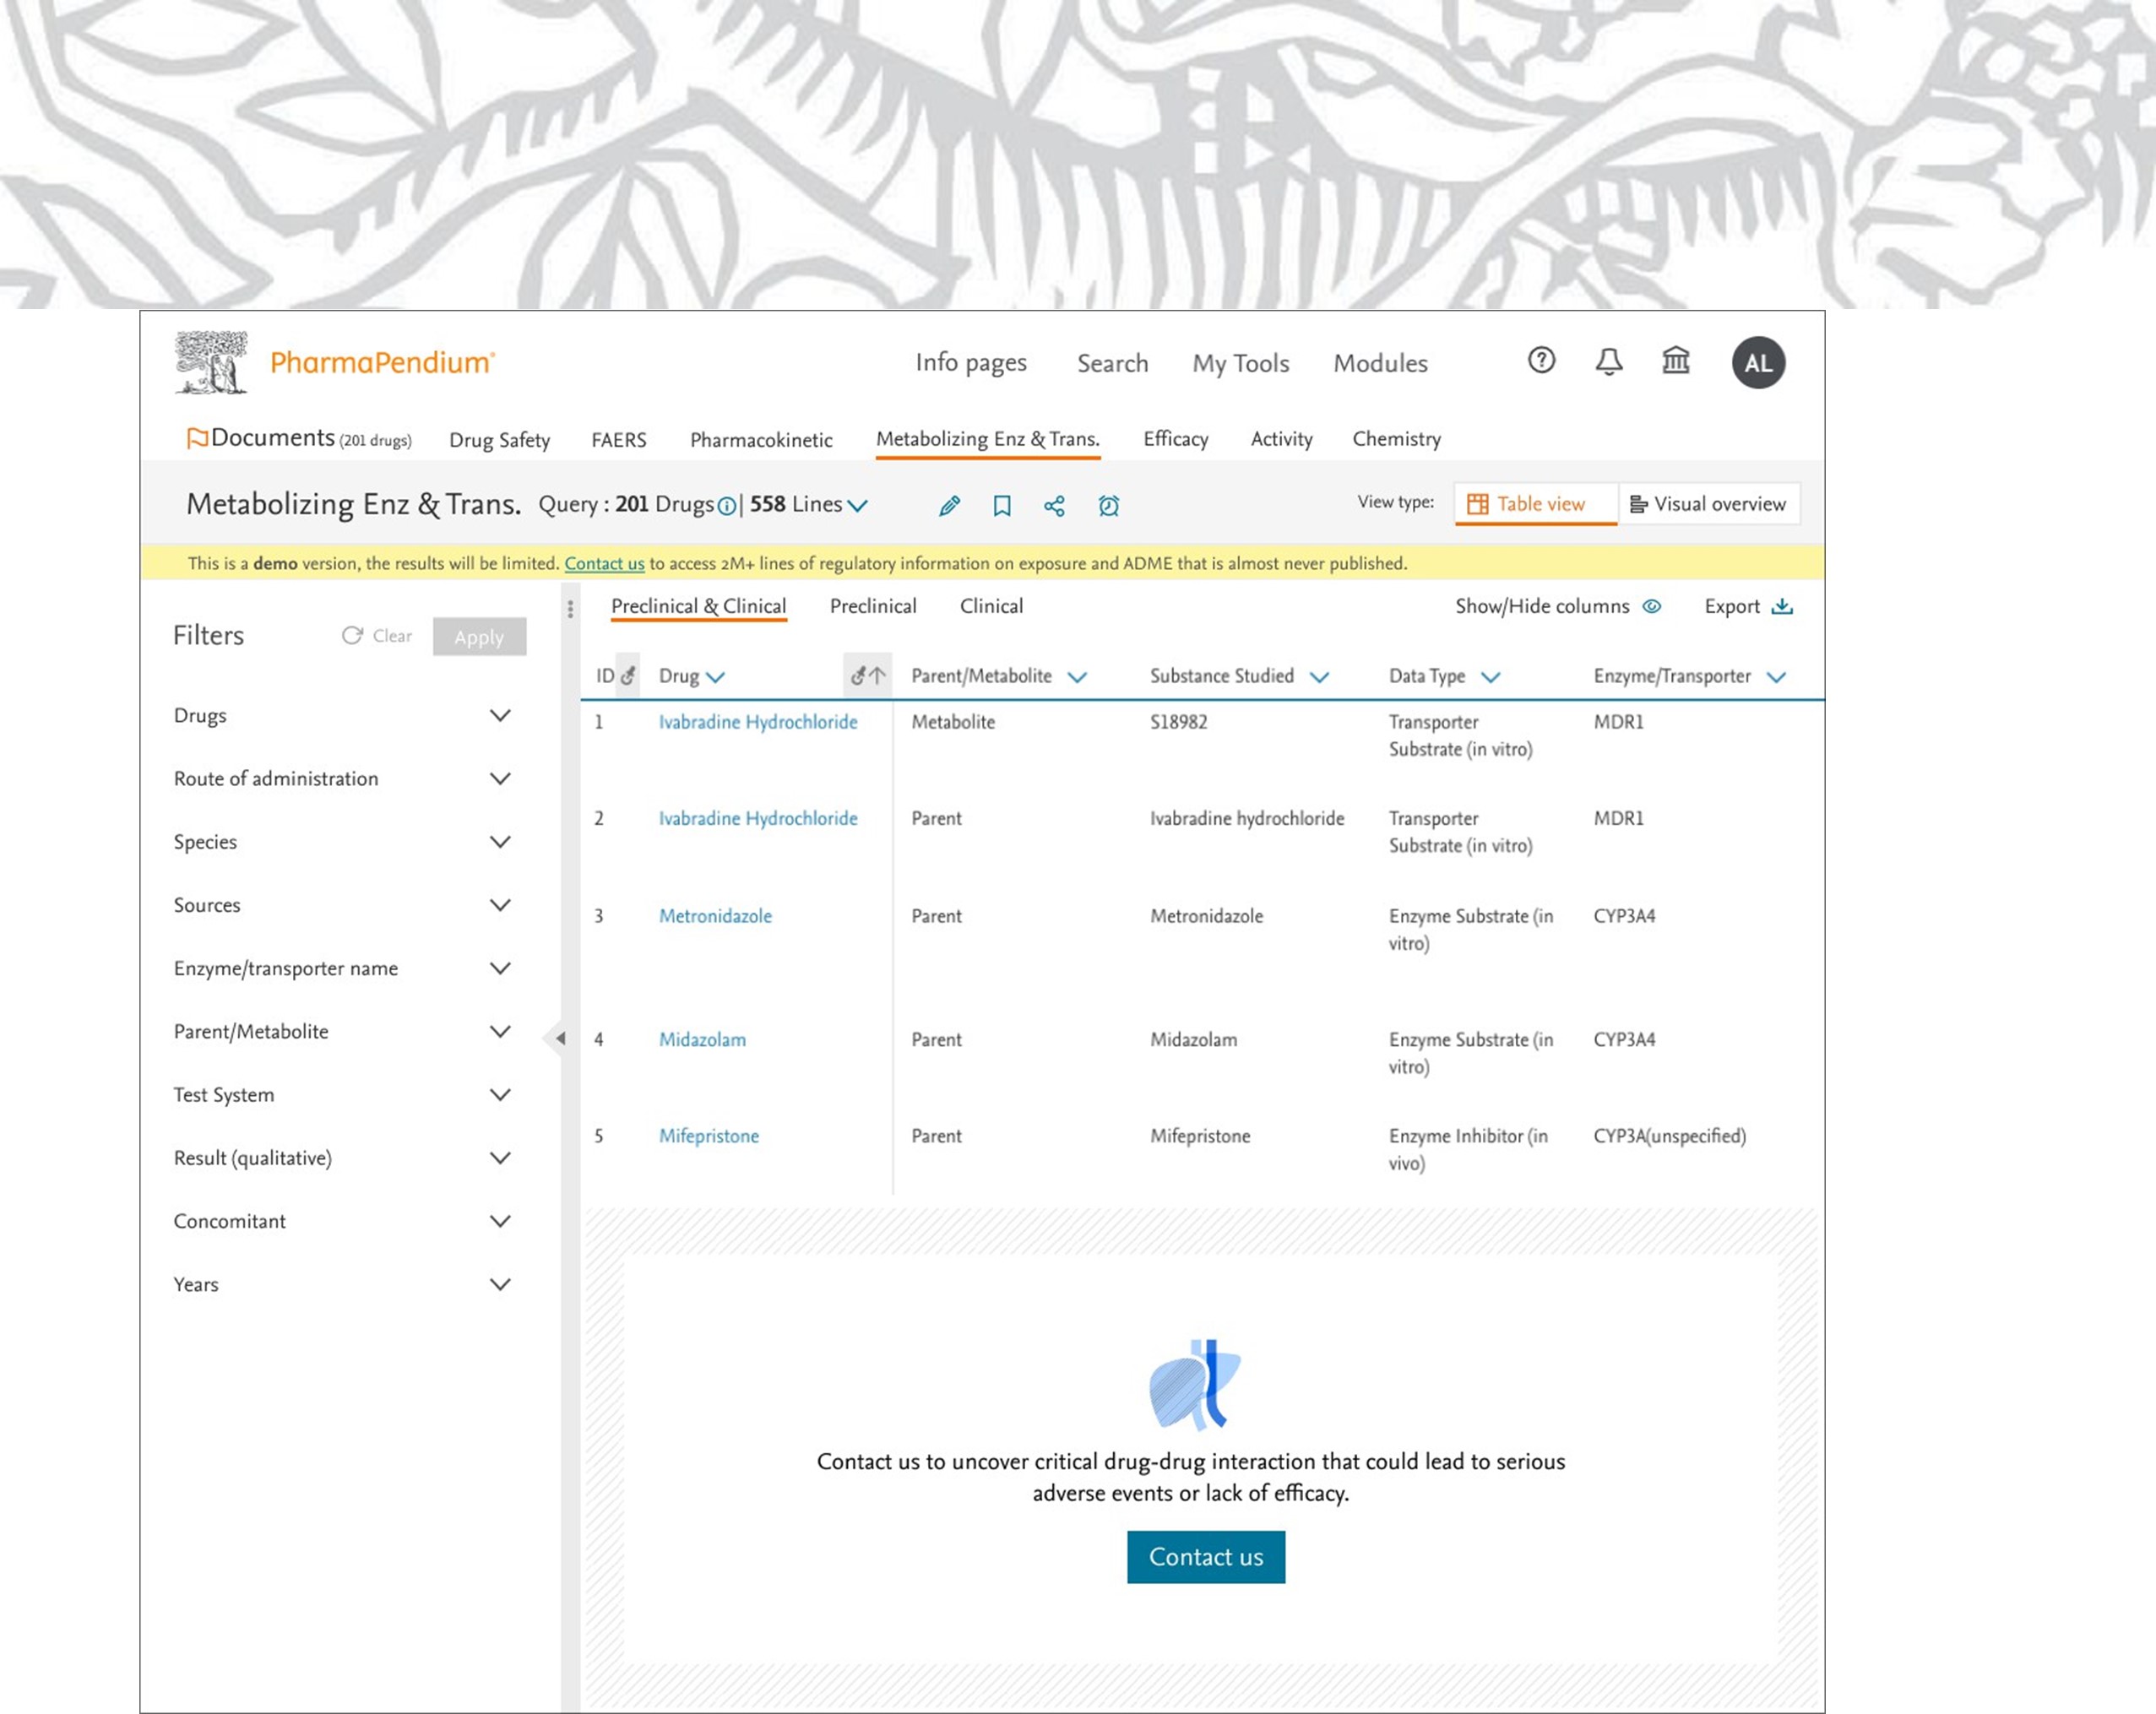
Task: Click the Export label
Action: [x=1731, y=606]
